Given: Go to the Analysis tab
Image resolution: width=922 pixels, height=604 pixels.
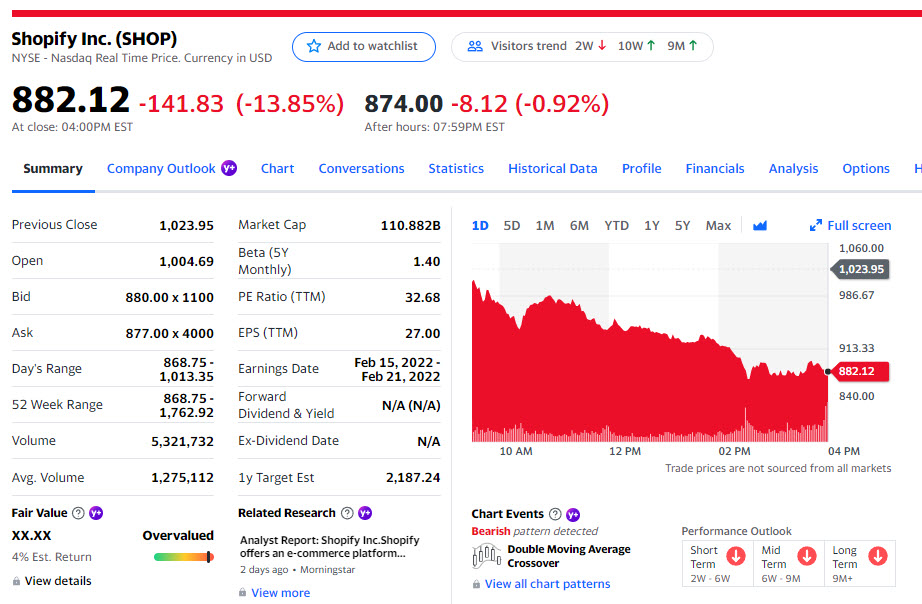Looking at the screenshot, I should [793, 169].
